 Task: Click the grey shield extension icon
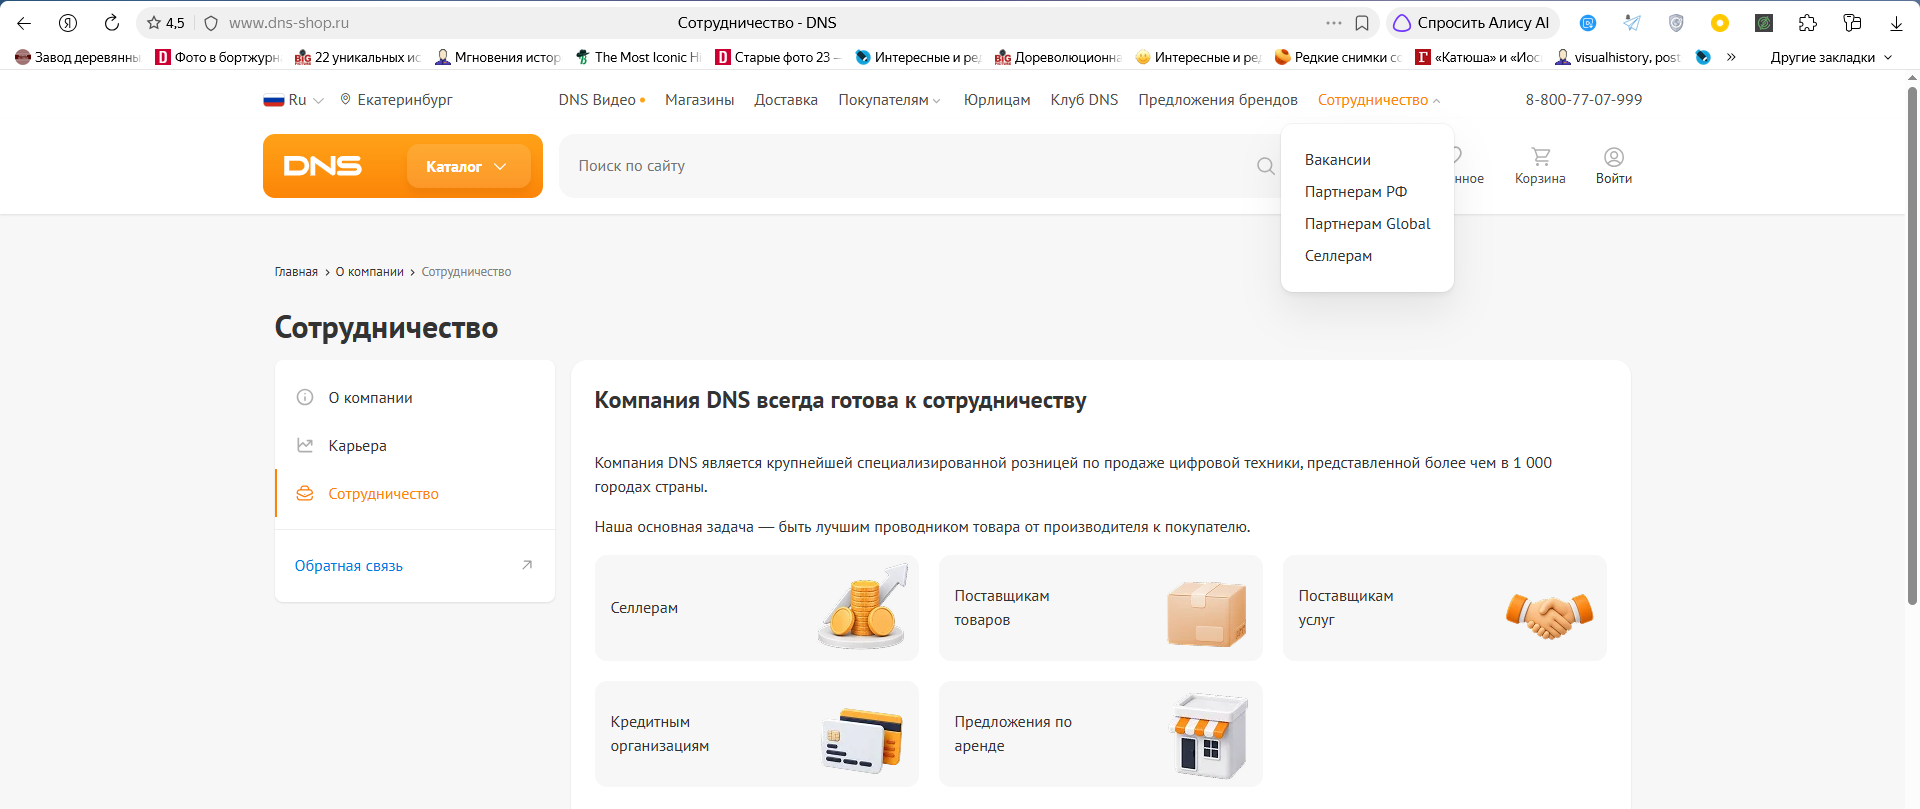pyautogui.click(x=1676, y=23)
